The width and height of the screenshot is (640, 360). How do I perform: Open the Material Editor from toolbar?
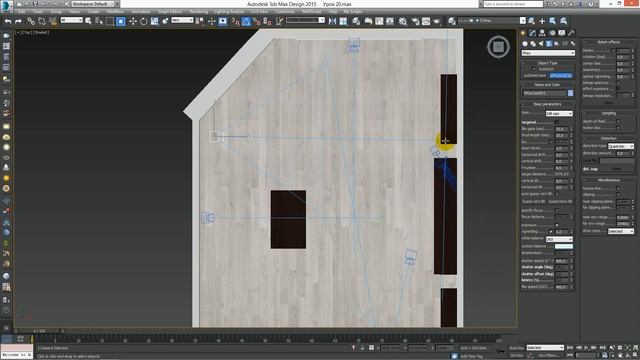[402, 21]
